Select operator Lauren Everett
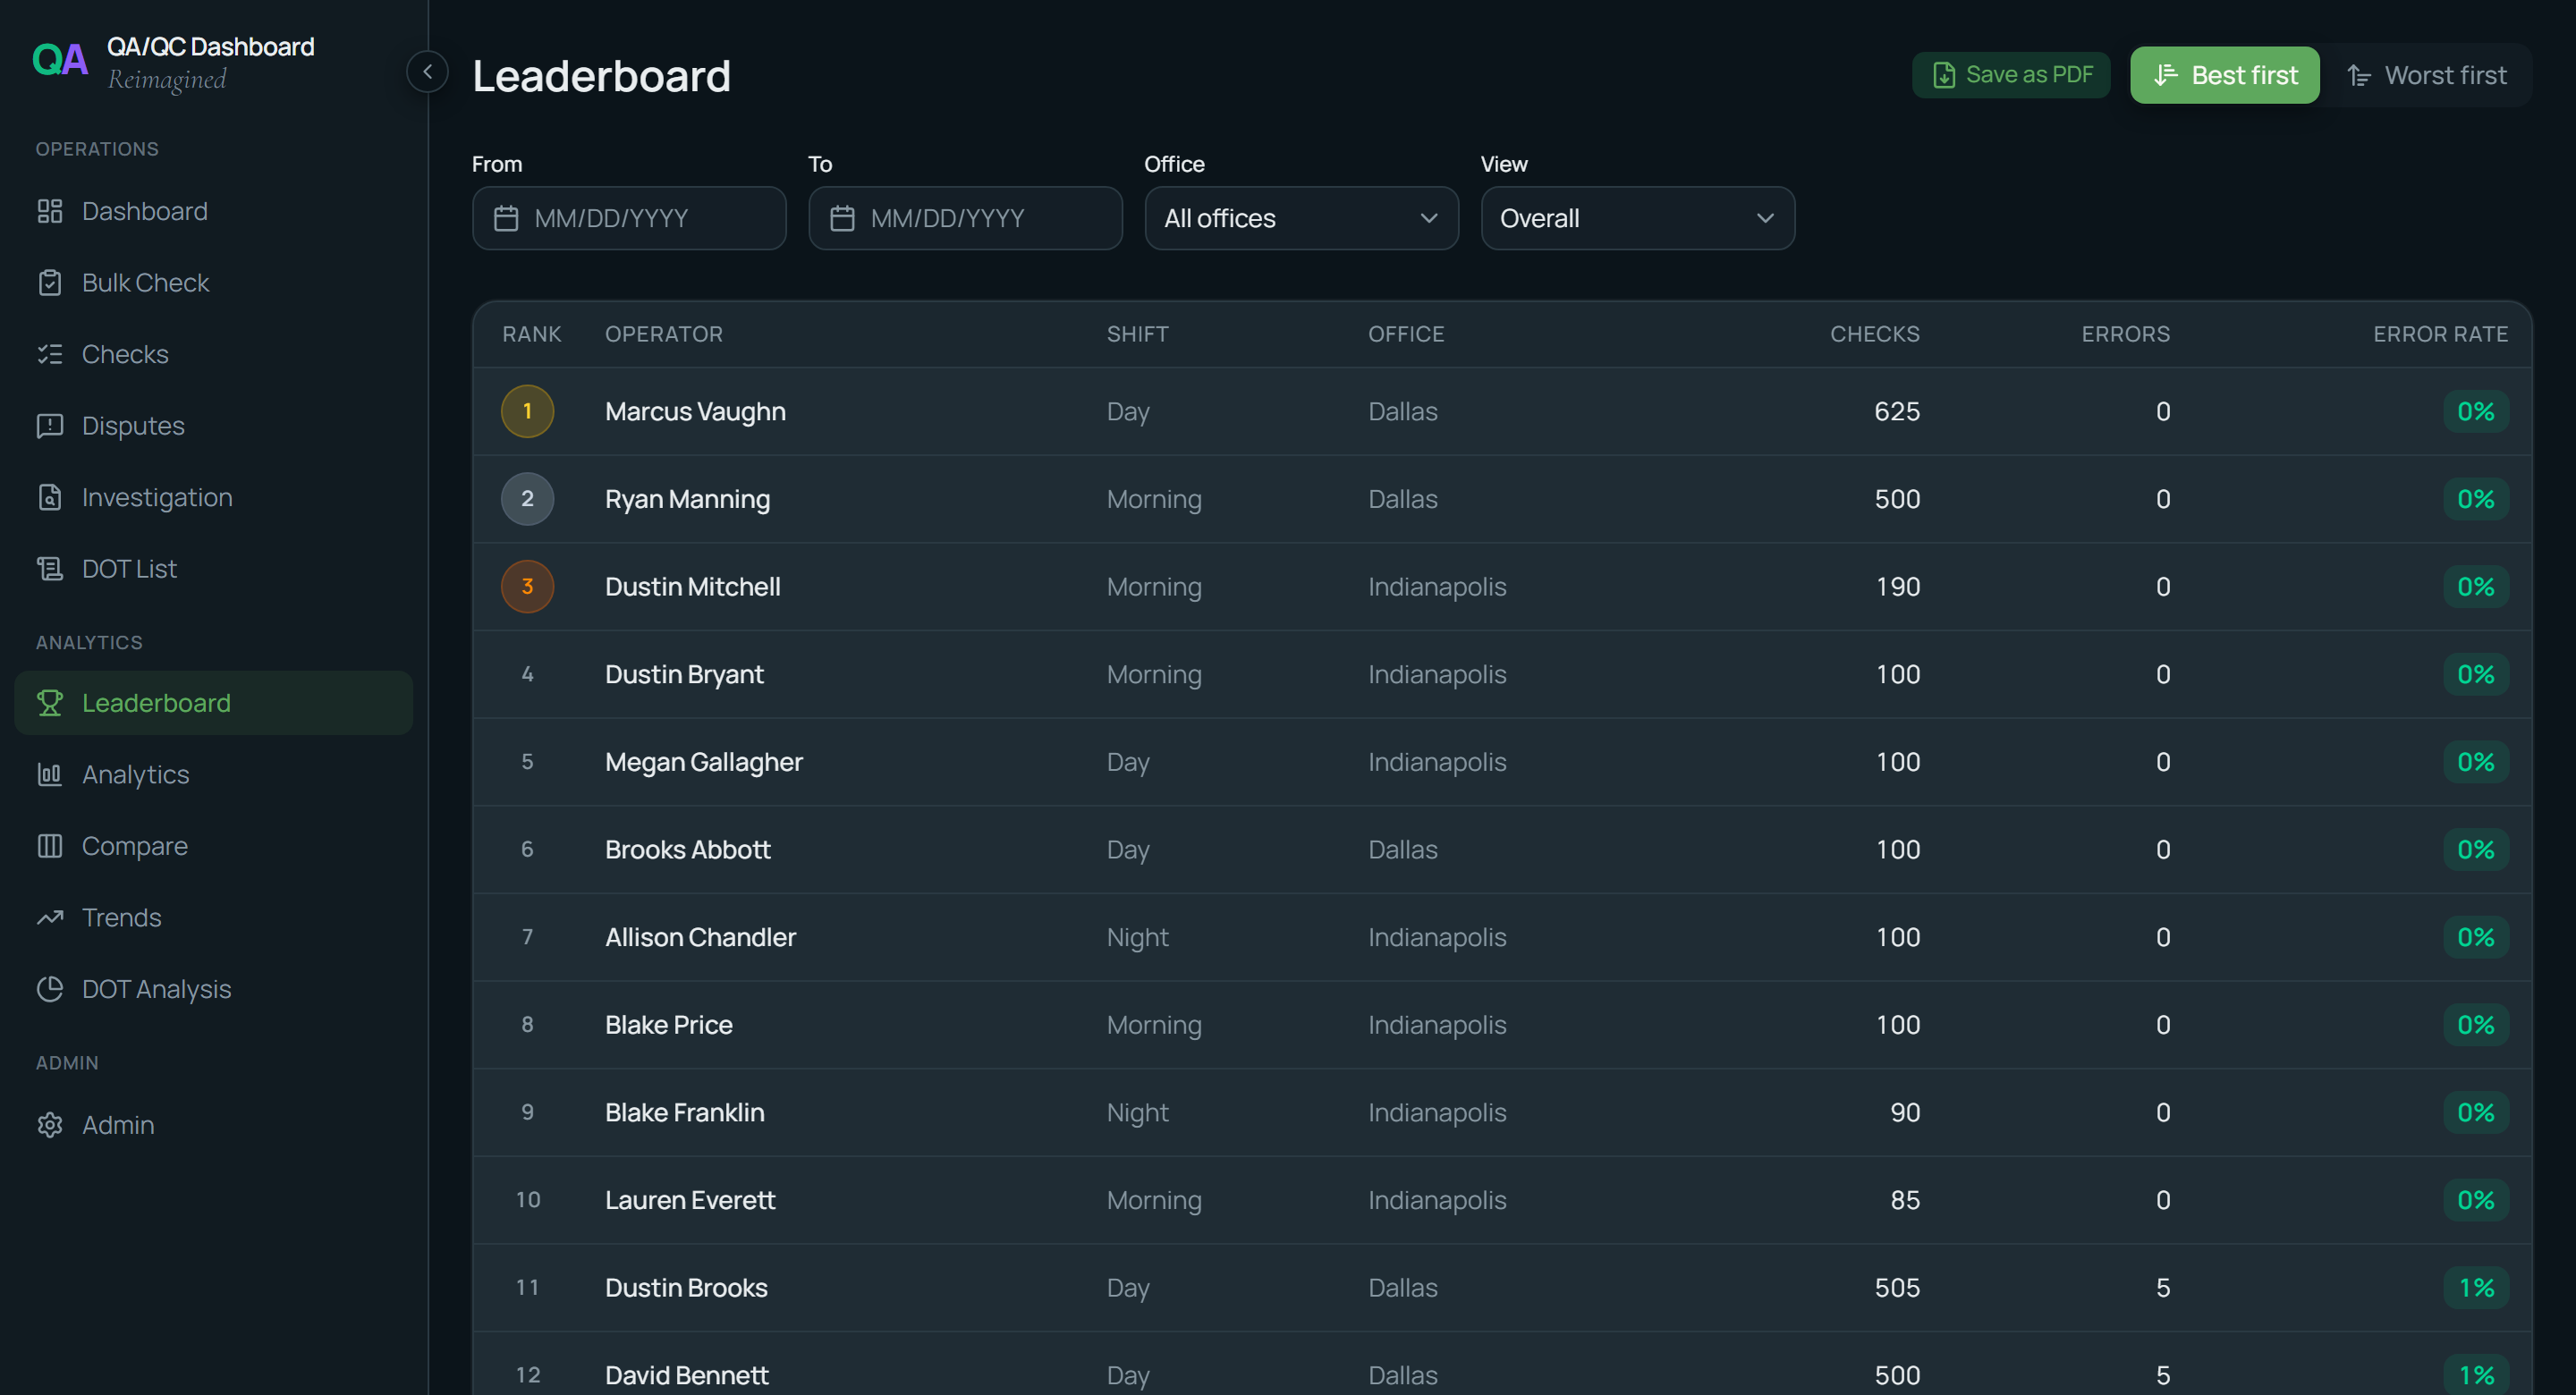This screenshot has width=2576, height=1395. coord(690,1200)
